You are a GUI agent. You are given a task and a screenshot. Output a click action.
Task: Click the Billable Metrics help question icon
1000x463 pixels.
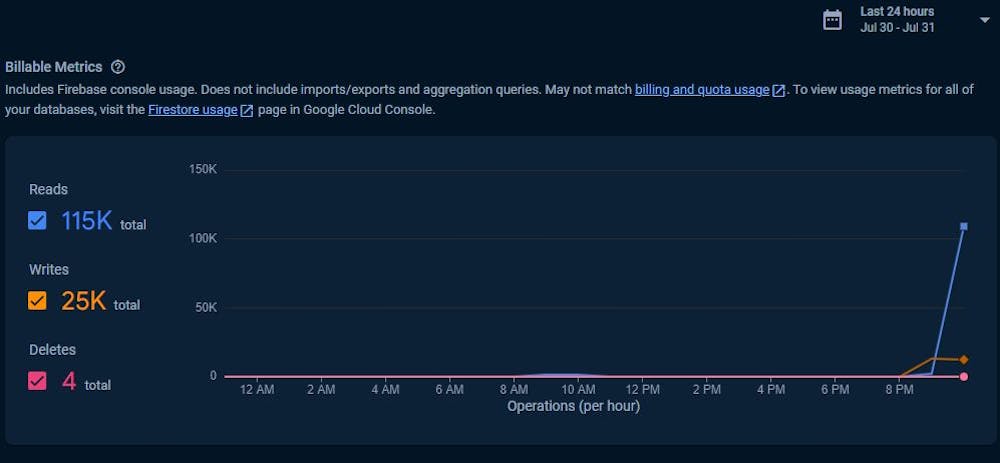click(117, 67)
